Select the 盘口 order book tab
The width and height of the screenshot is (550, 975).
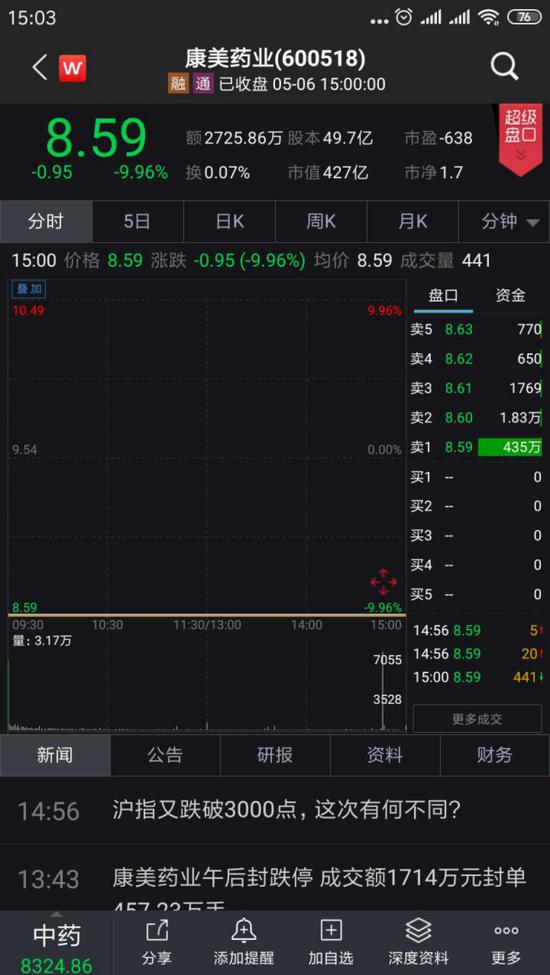[443, 295]
